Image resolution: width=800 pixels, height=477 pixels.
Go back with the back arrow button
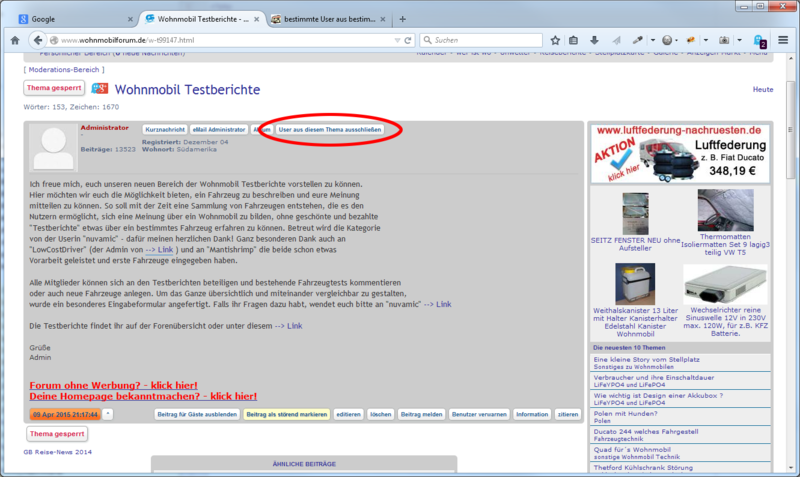[x=37, y=40]
